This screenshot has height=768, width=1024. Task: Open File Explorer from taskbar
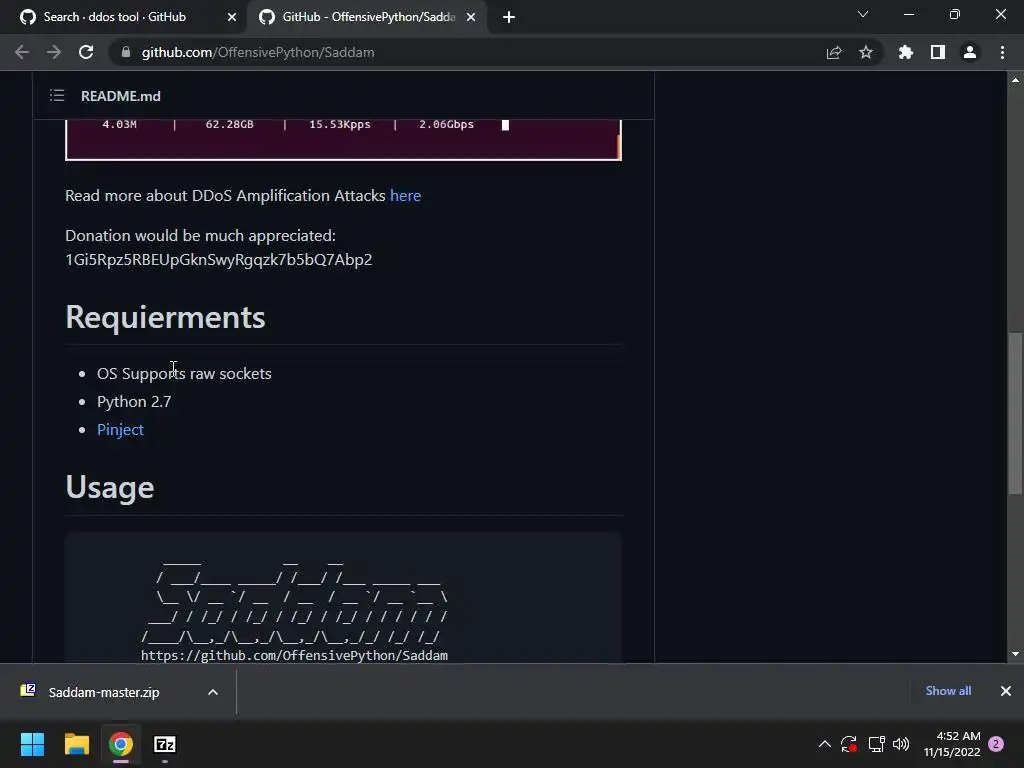76,744
